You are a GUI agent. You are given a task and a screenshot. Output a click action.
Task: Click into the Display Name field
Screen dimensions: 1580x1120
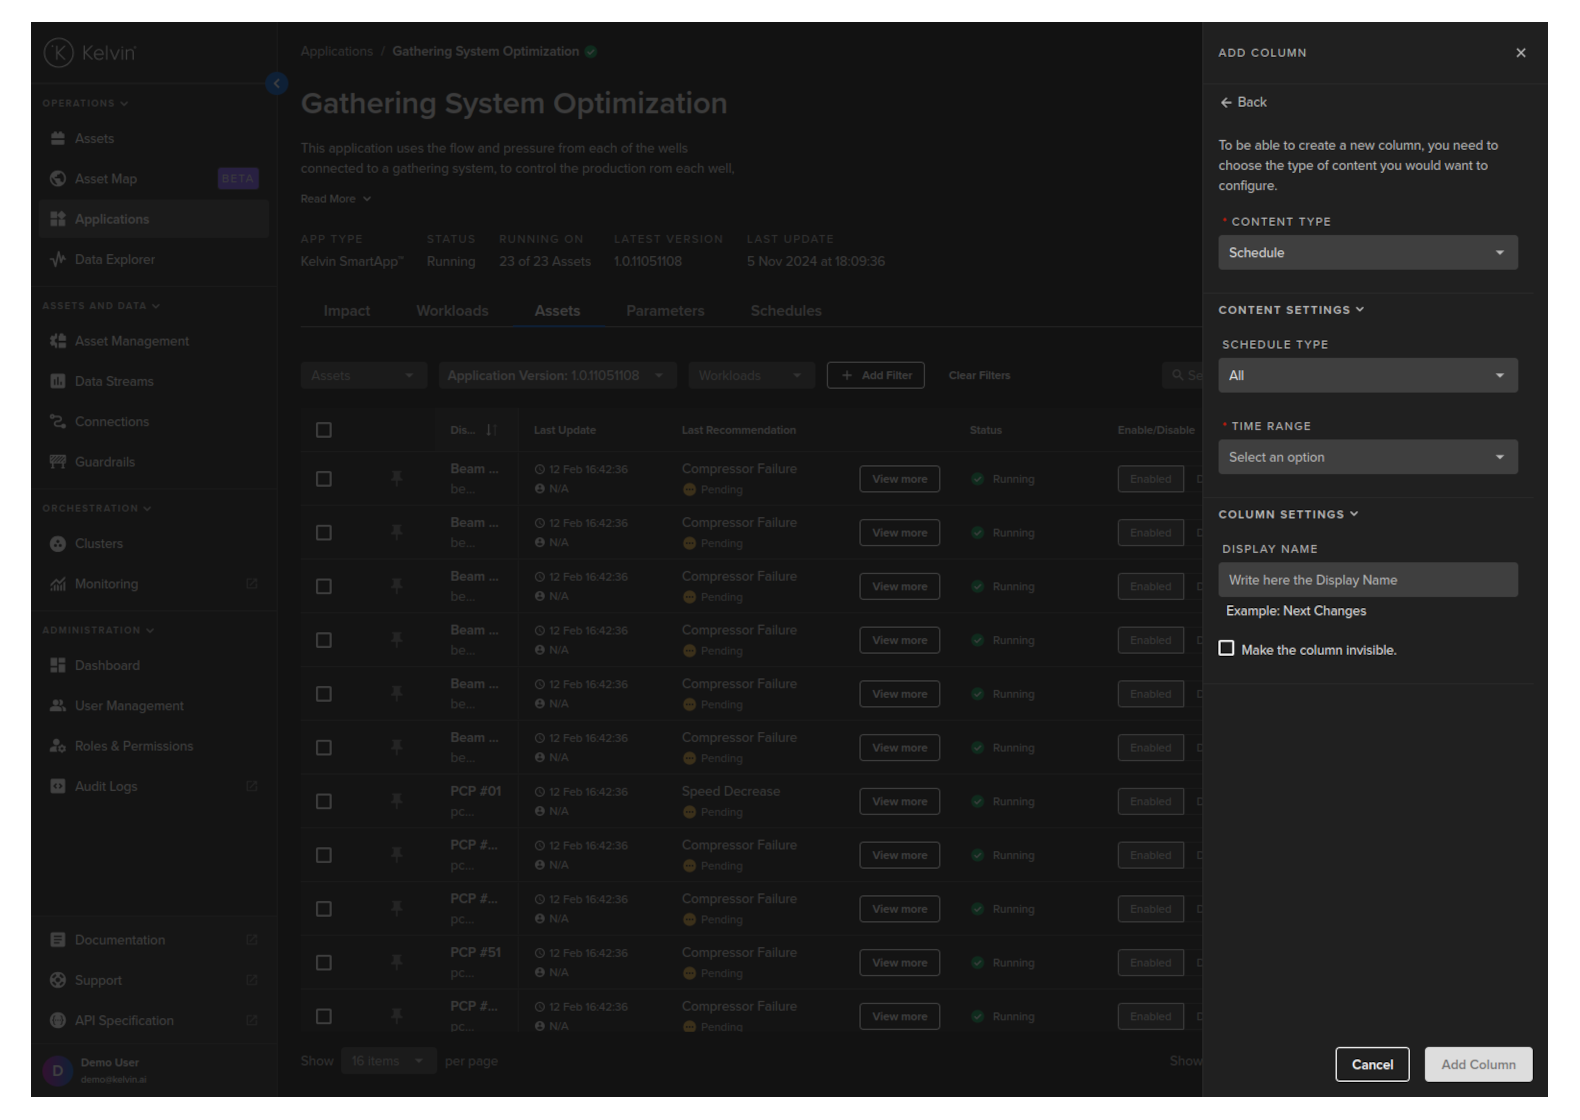[x=1367, y=580]
